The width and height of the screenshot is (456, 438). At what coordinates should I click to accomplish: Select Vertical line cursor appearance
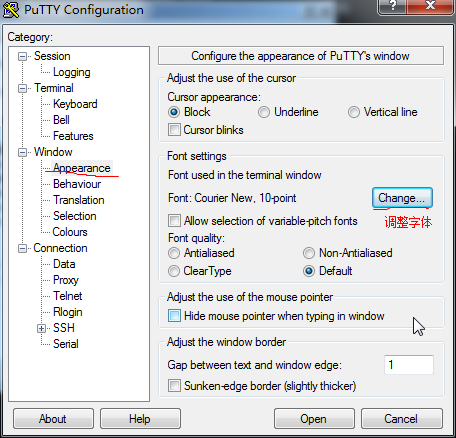point(354,112)
